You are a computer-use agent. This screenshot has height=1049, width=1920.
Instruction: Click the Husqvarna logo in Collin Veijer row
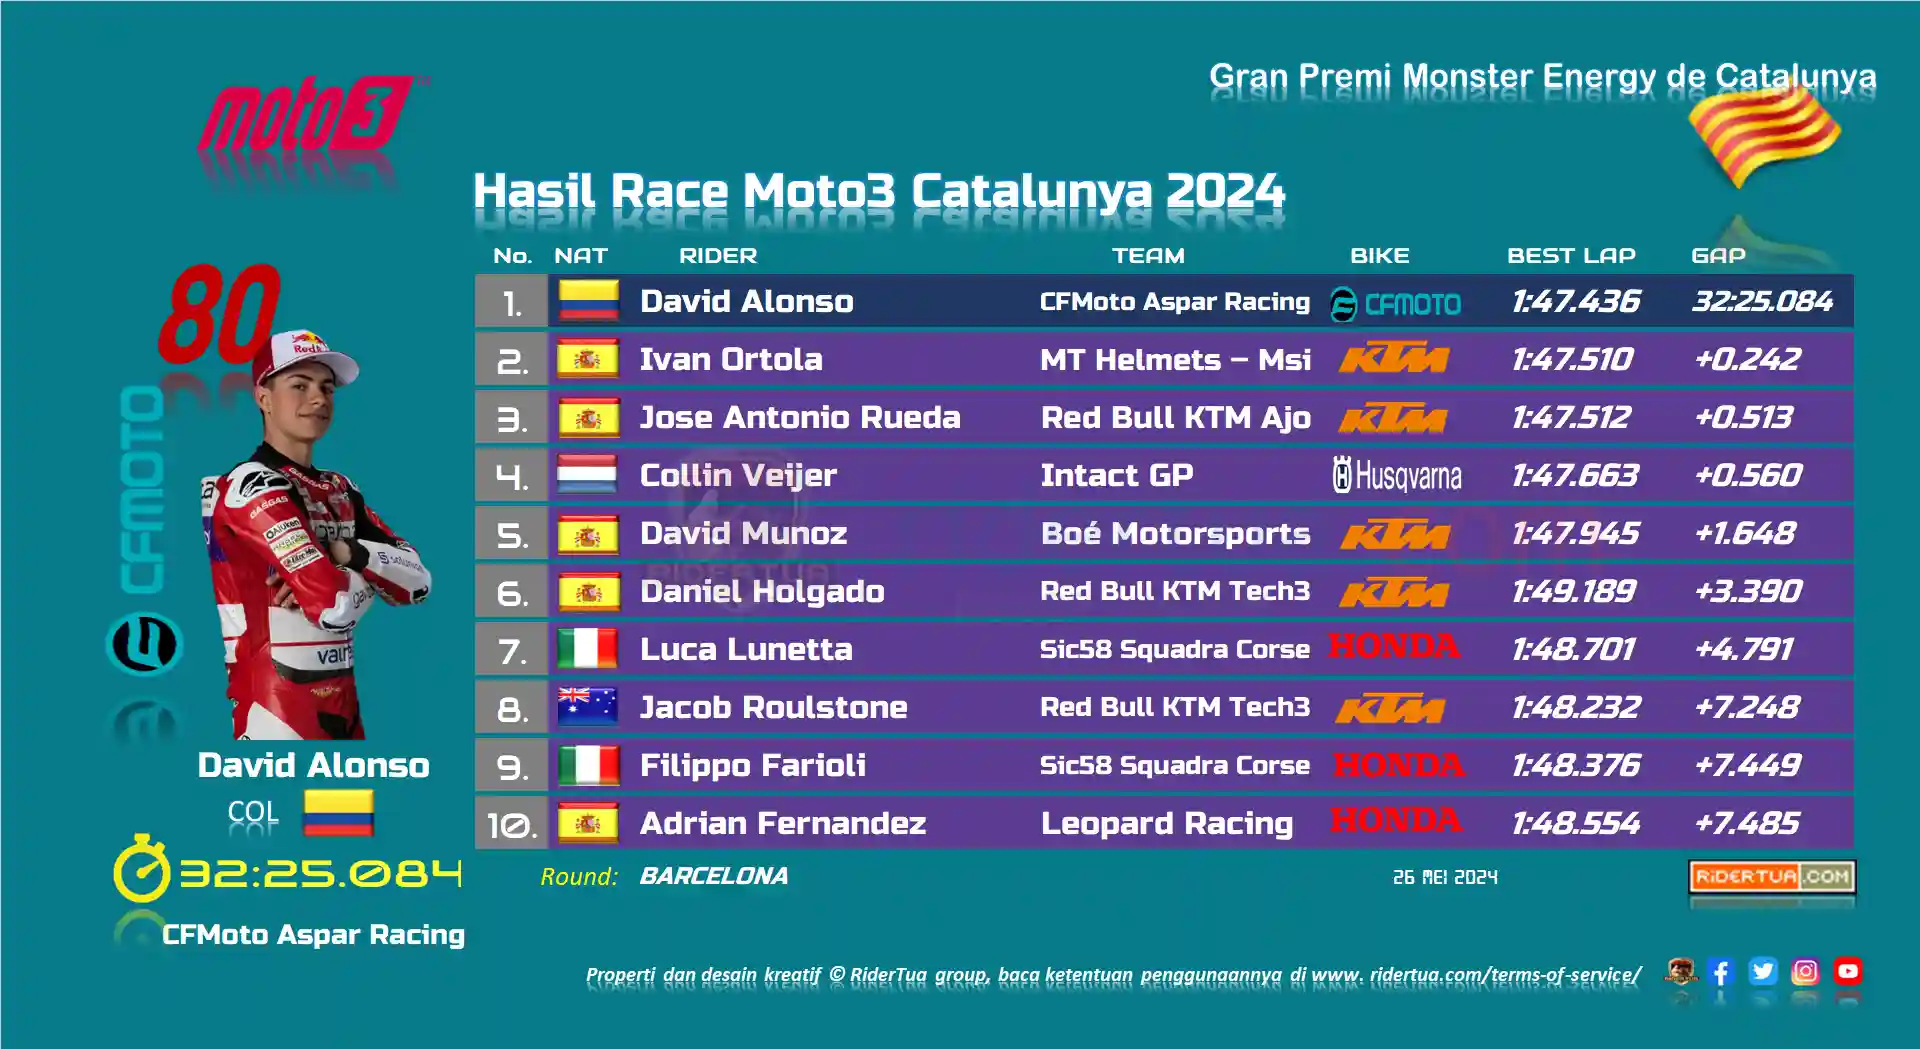coord(1397,475)
